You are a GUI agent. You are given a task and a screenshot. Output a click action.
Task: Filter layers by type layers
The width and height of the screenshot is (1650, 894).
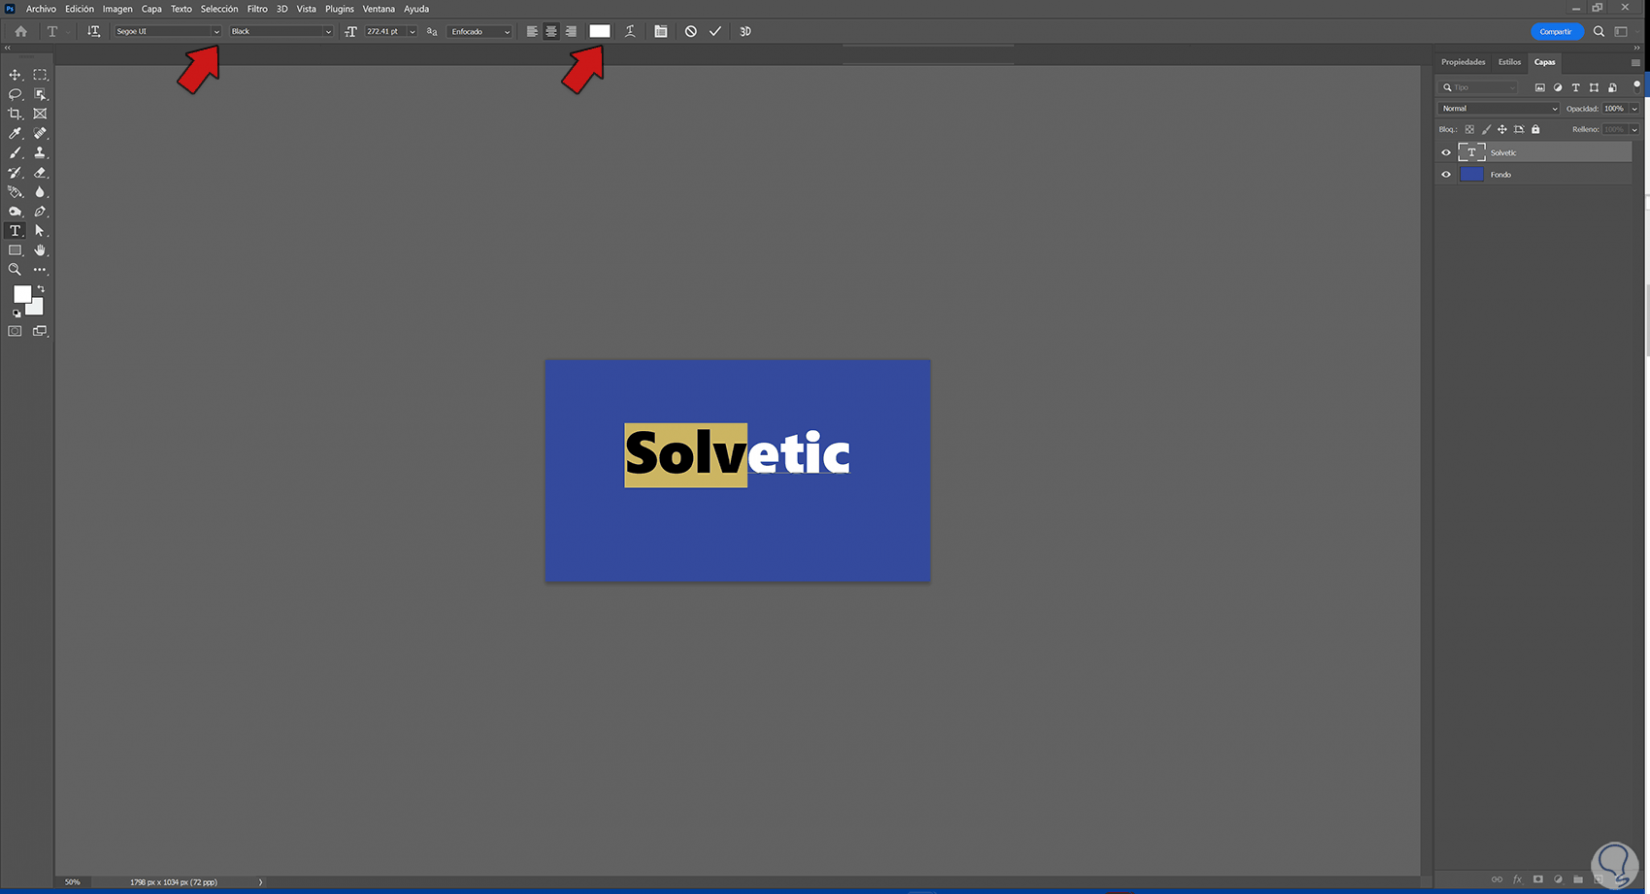coord(1576,88)
